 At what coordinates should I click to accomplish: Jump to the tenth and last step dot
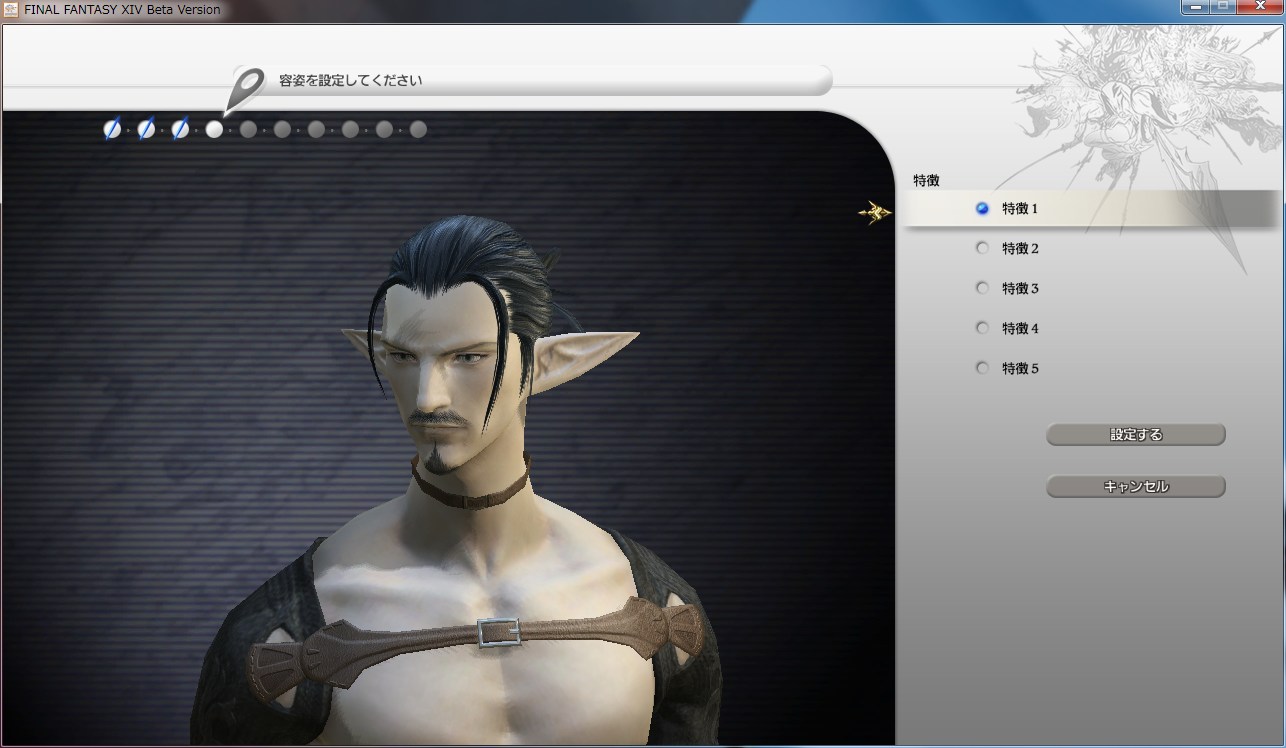coord(418,129)
